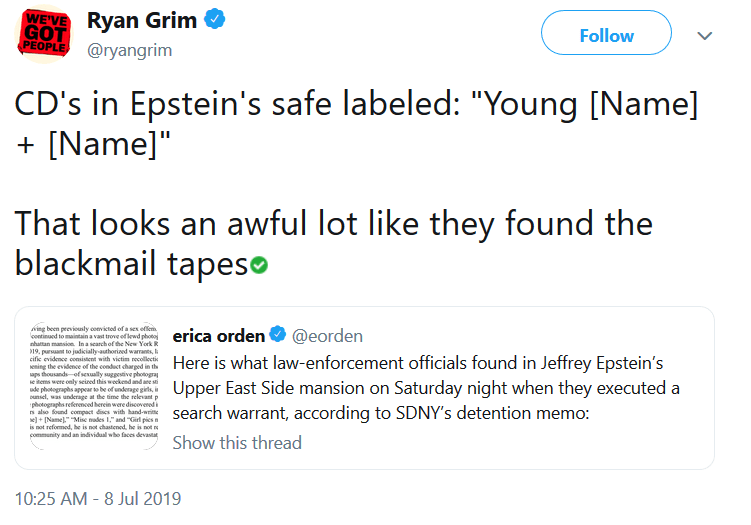This screenshot has height=525, width=751.
Task: Click the tweet line starting "+ [Name]"
Action: (x=93, y=144)
